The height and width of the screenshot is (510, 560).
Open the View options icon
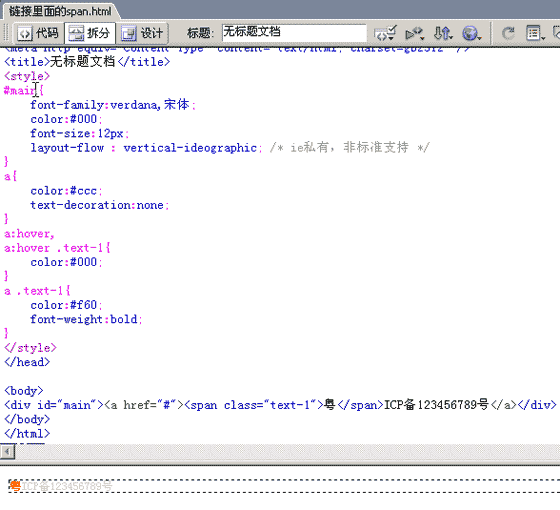pyautogui.click(x=535, y=34)
